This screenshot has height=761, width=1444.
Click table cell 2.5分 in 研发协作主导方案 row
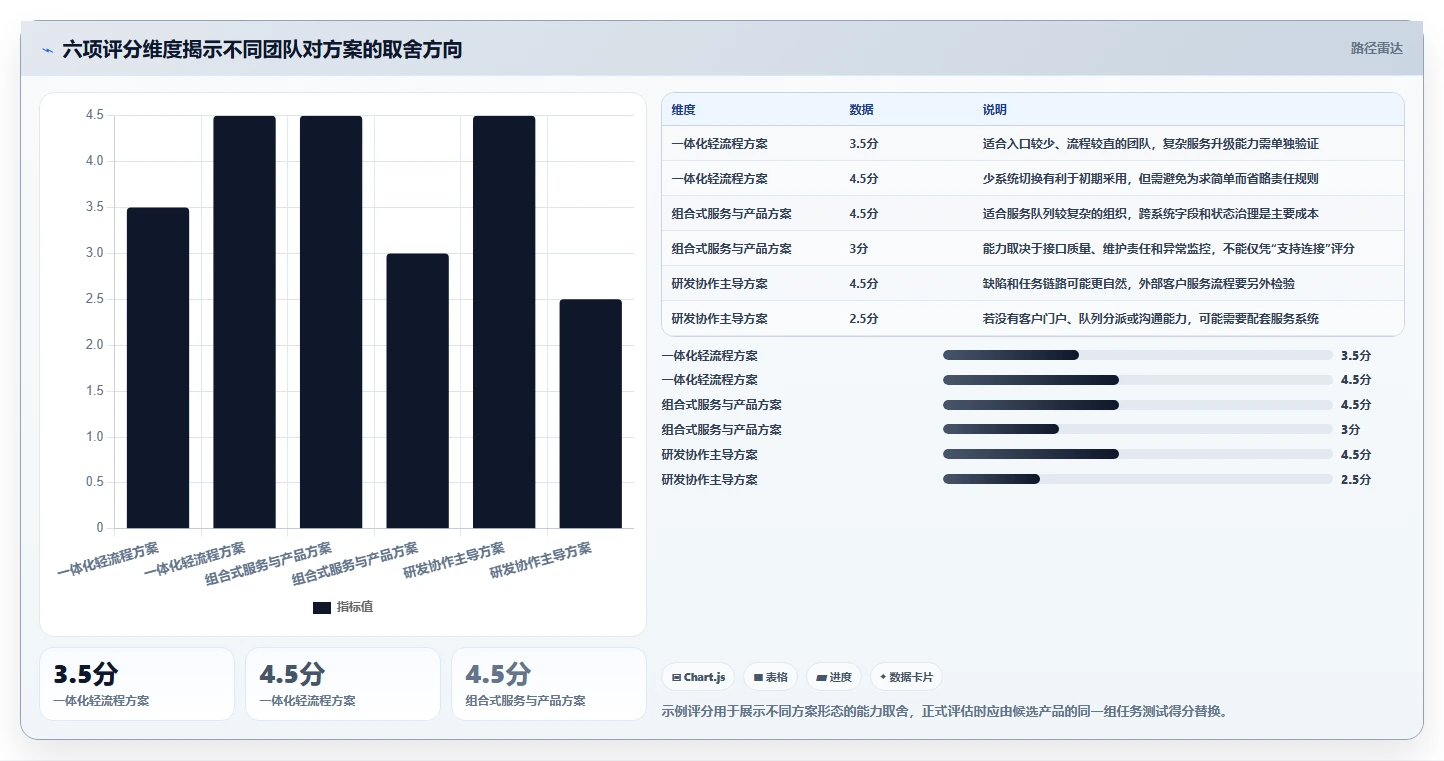coord(864,319)
